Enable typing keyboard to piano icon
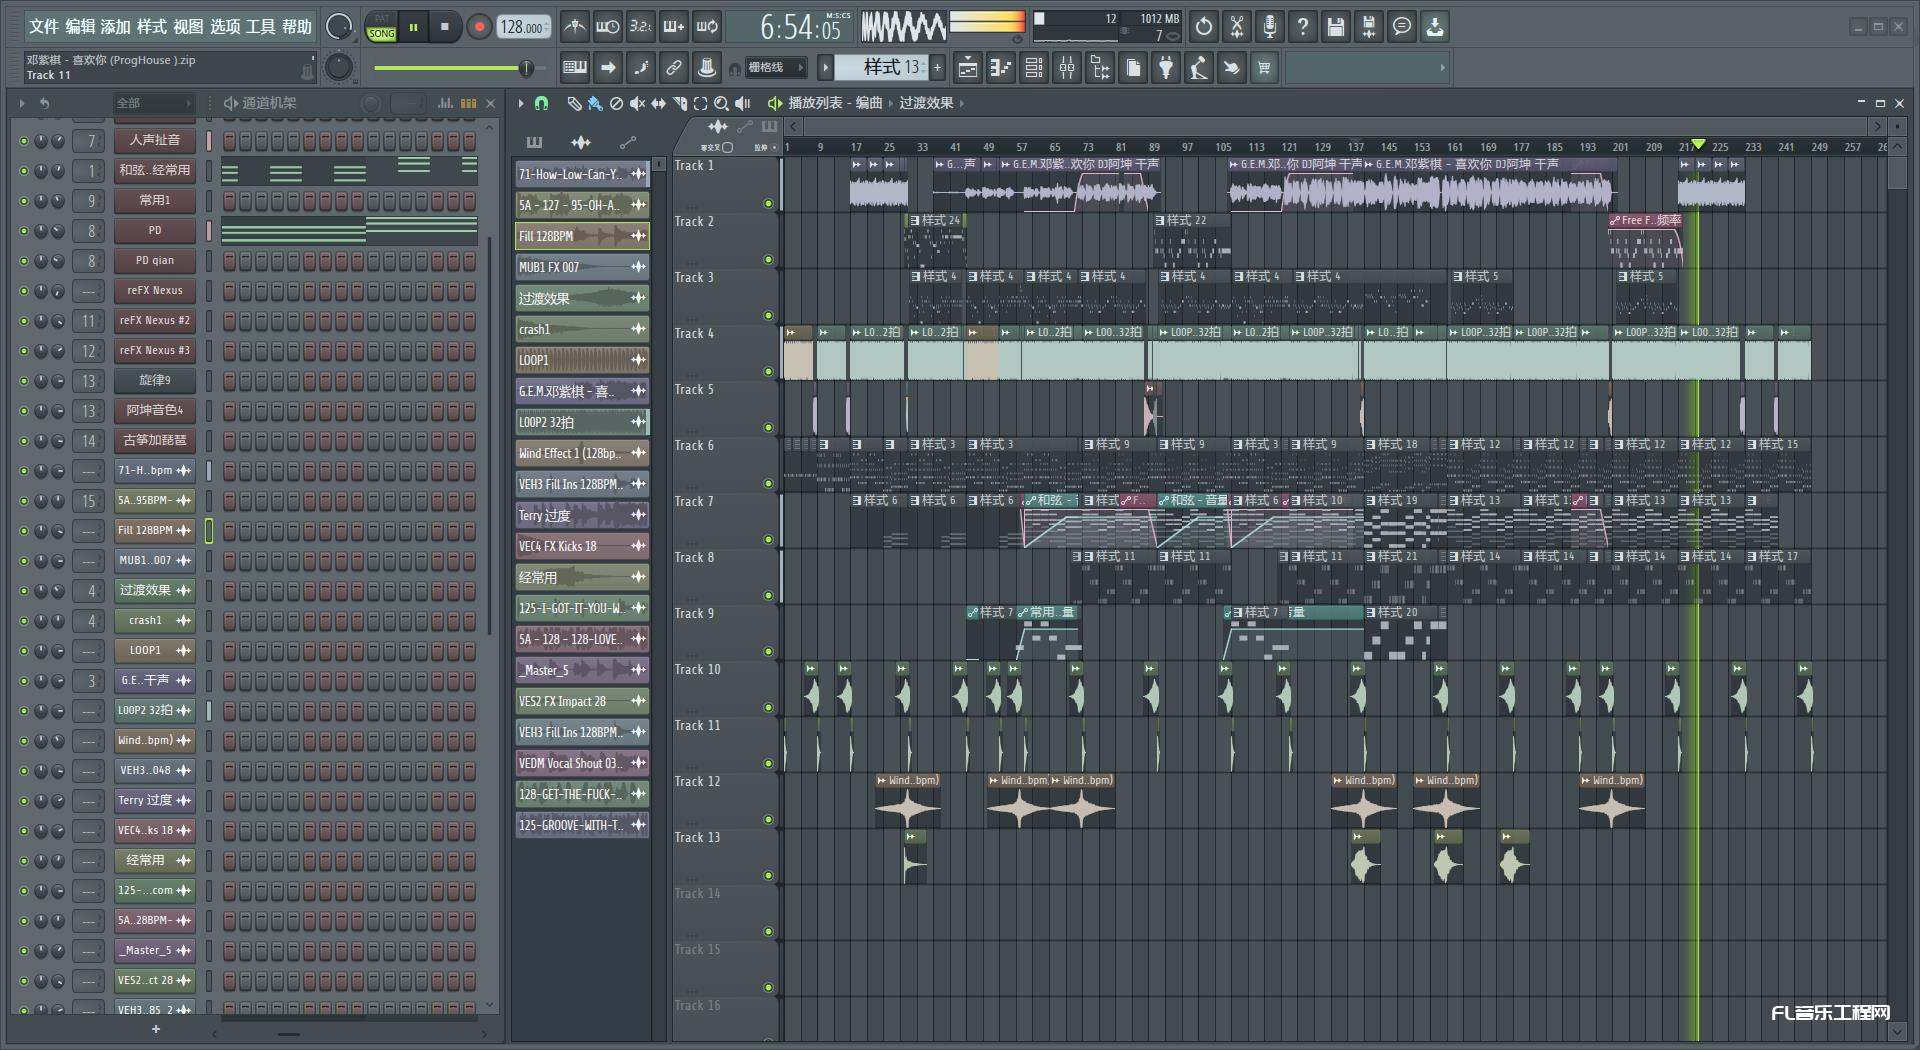Image resolution: width=1920 pixels, height=1050 pixels. tap(575, 68)
